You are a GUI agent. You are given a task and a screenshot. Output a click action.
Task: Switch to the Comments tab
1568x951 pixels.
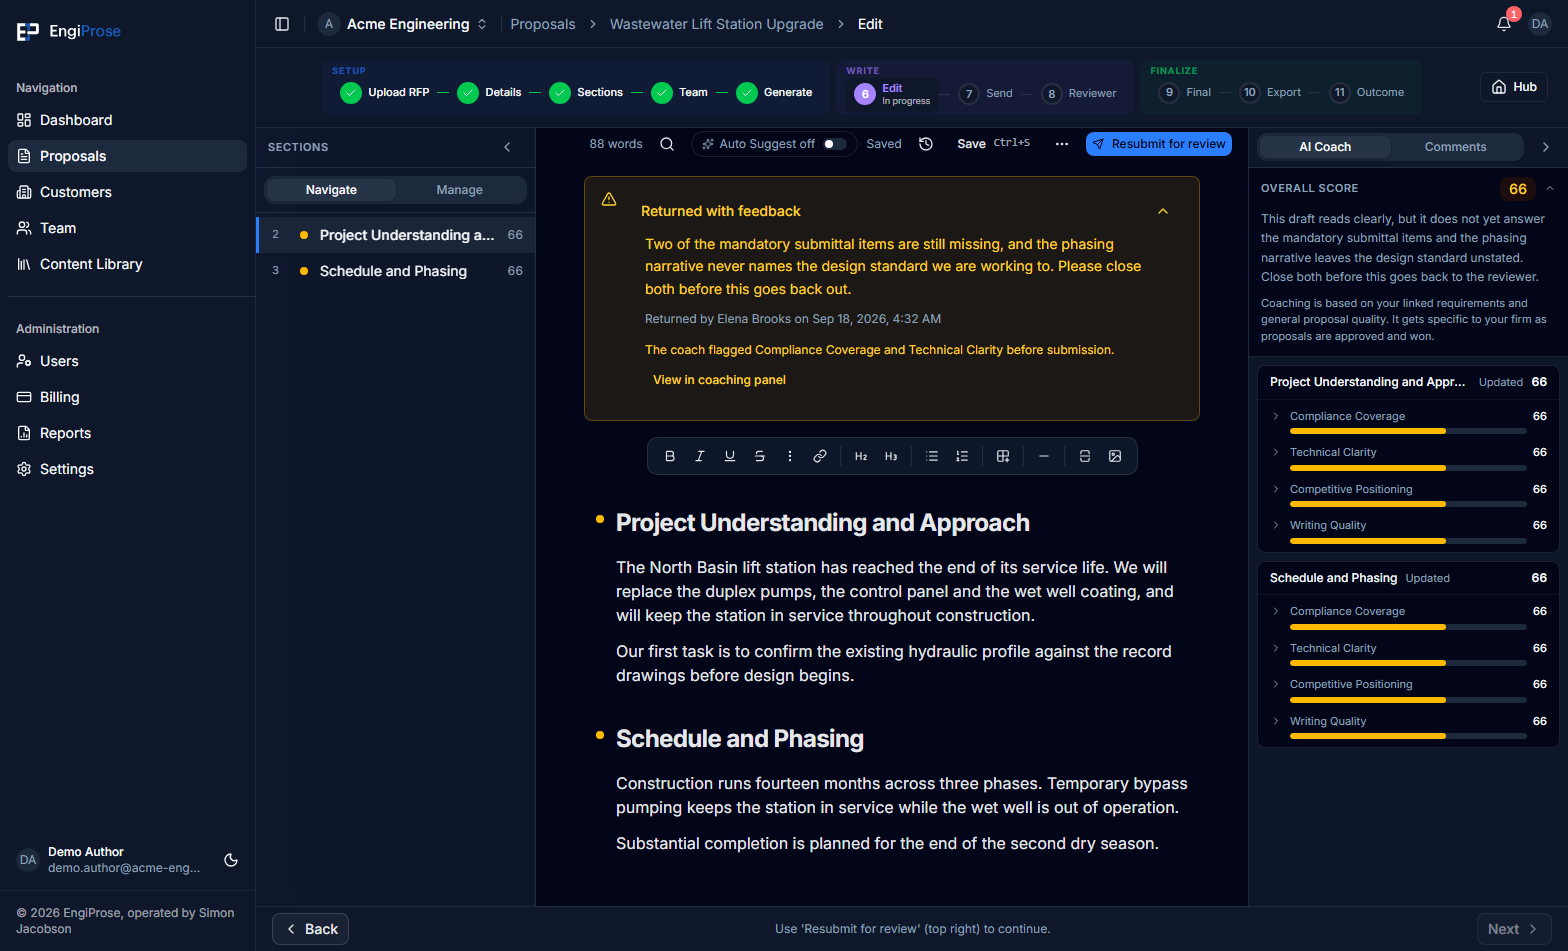coord(1455,147)
